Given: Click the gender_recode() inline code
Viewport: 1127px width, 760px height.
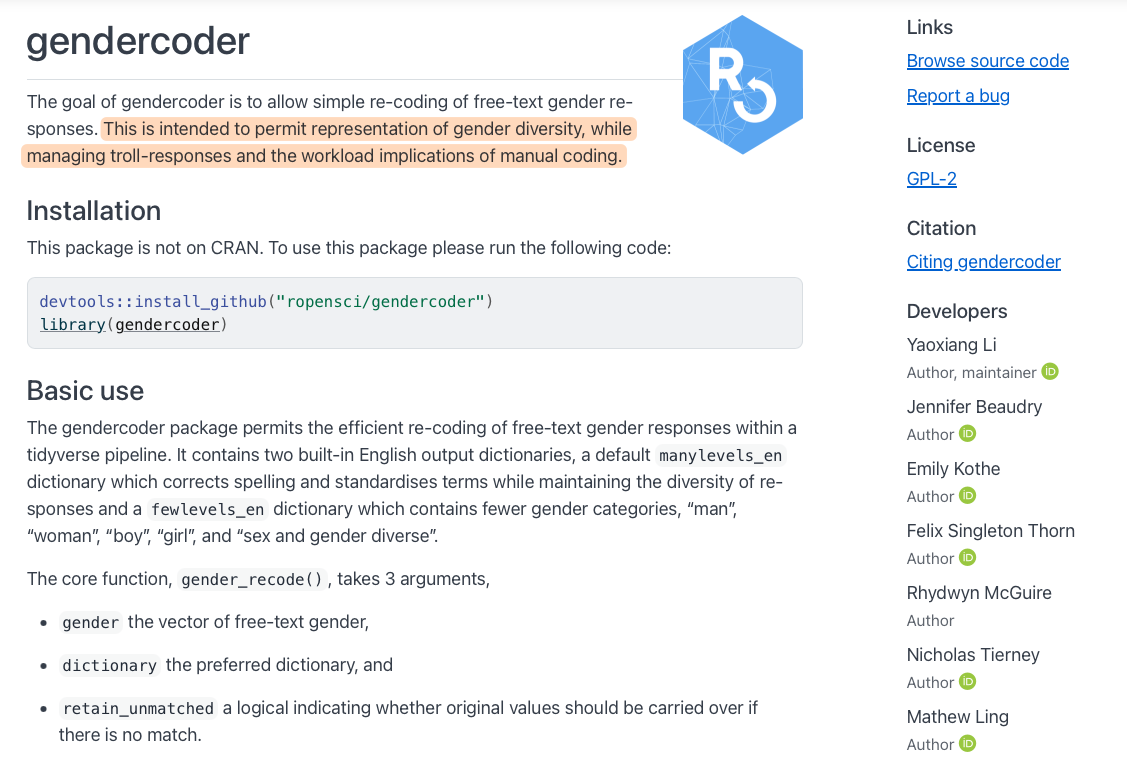Looking at the screenshot, I should [x=252, y=580].
